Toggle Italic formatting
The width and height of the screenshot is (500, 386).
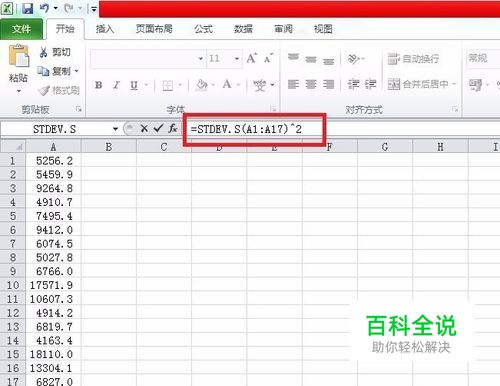116,85
